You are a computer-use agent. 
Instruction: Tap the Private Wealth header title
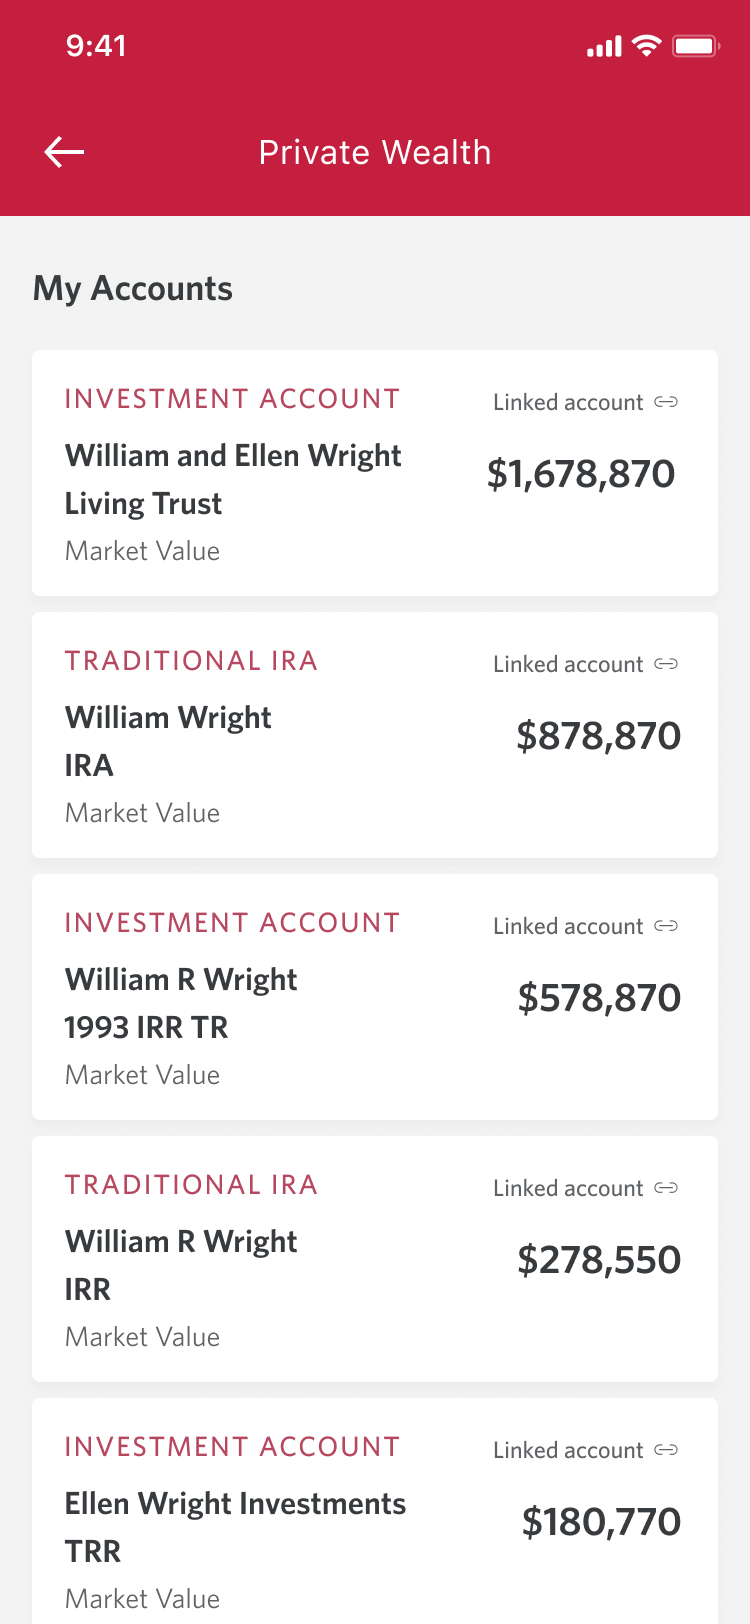pyautogui.click(x=375, y=152)
